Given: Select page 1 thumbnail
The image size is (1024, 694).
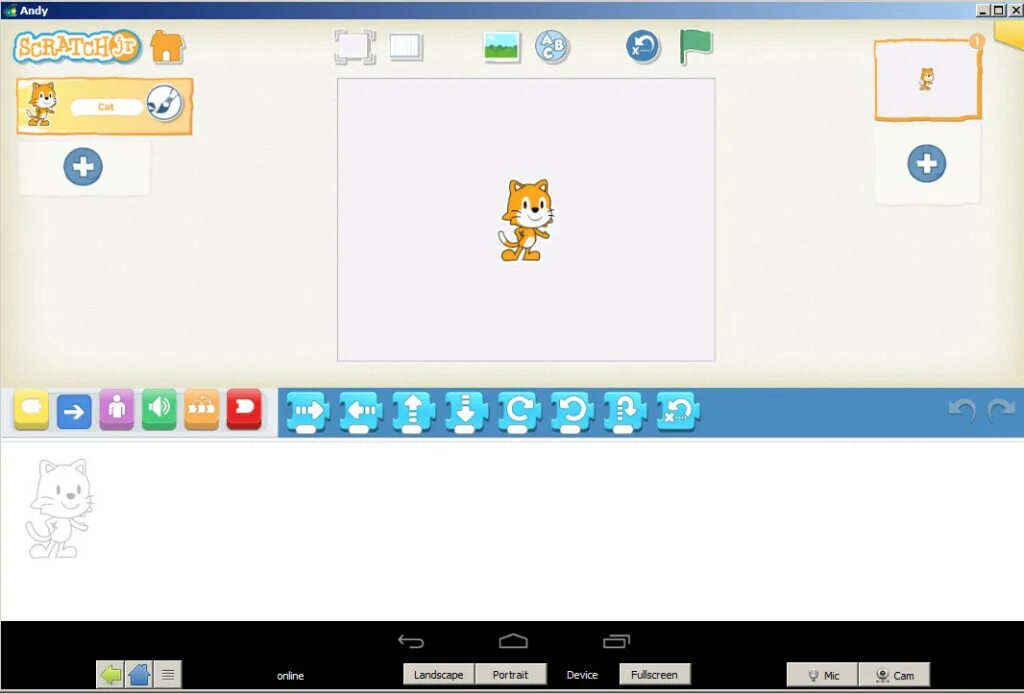Looking at the screenshot, I should click(927, 80).
